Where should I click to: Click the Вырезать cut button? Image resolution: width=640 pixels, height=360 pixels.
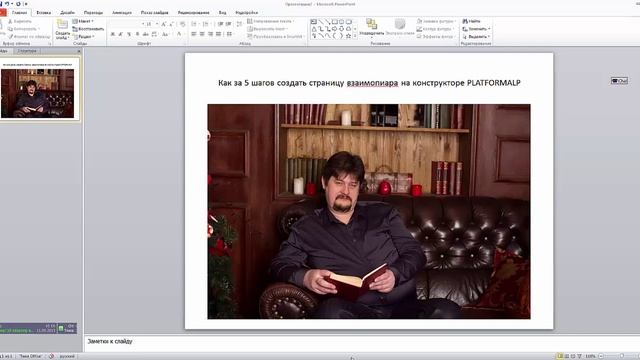pyautogui.click(x=20, y=21)
